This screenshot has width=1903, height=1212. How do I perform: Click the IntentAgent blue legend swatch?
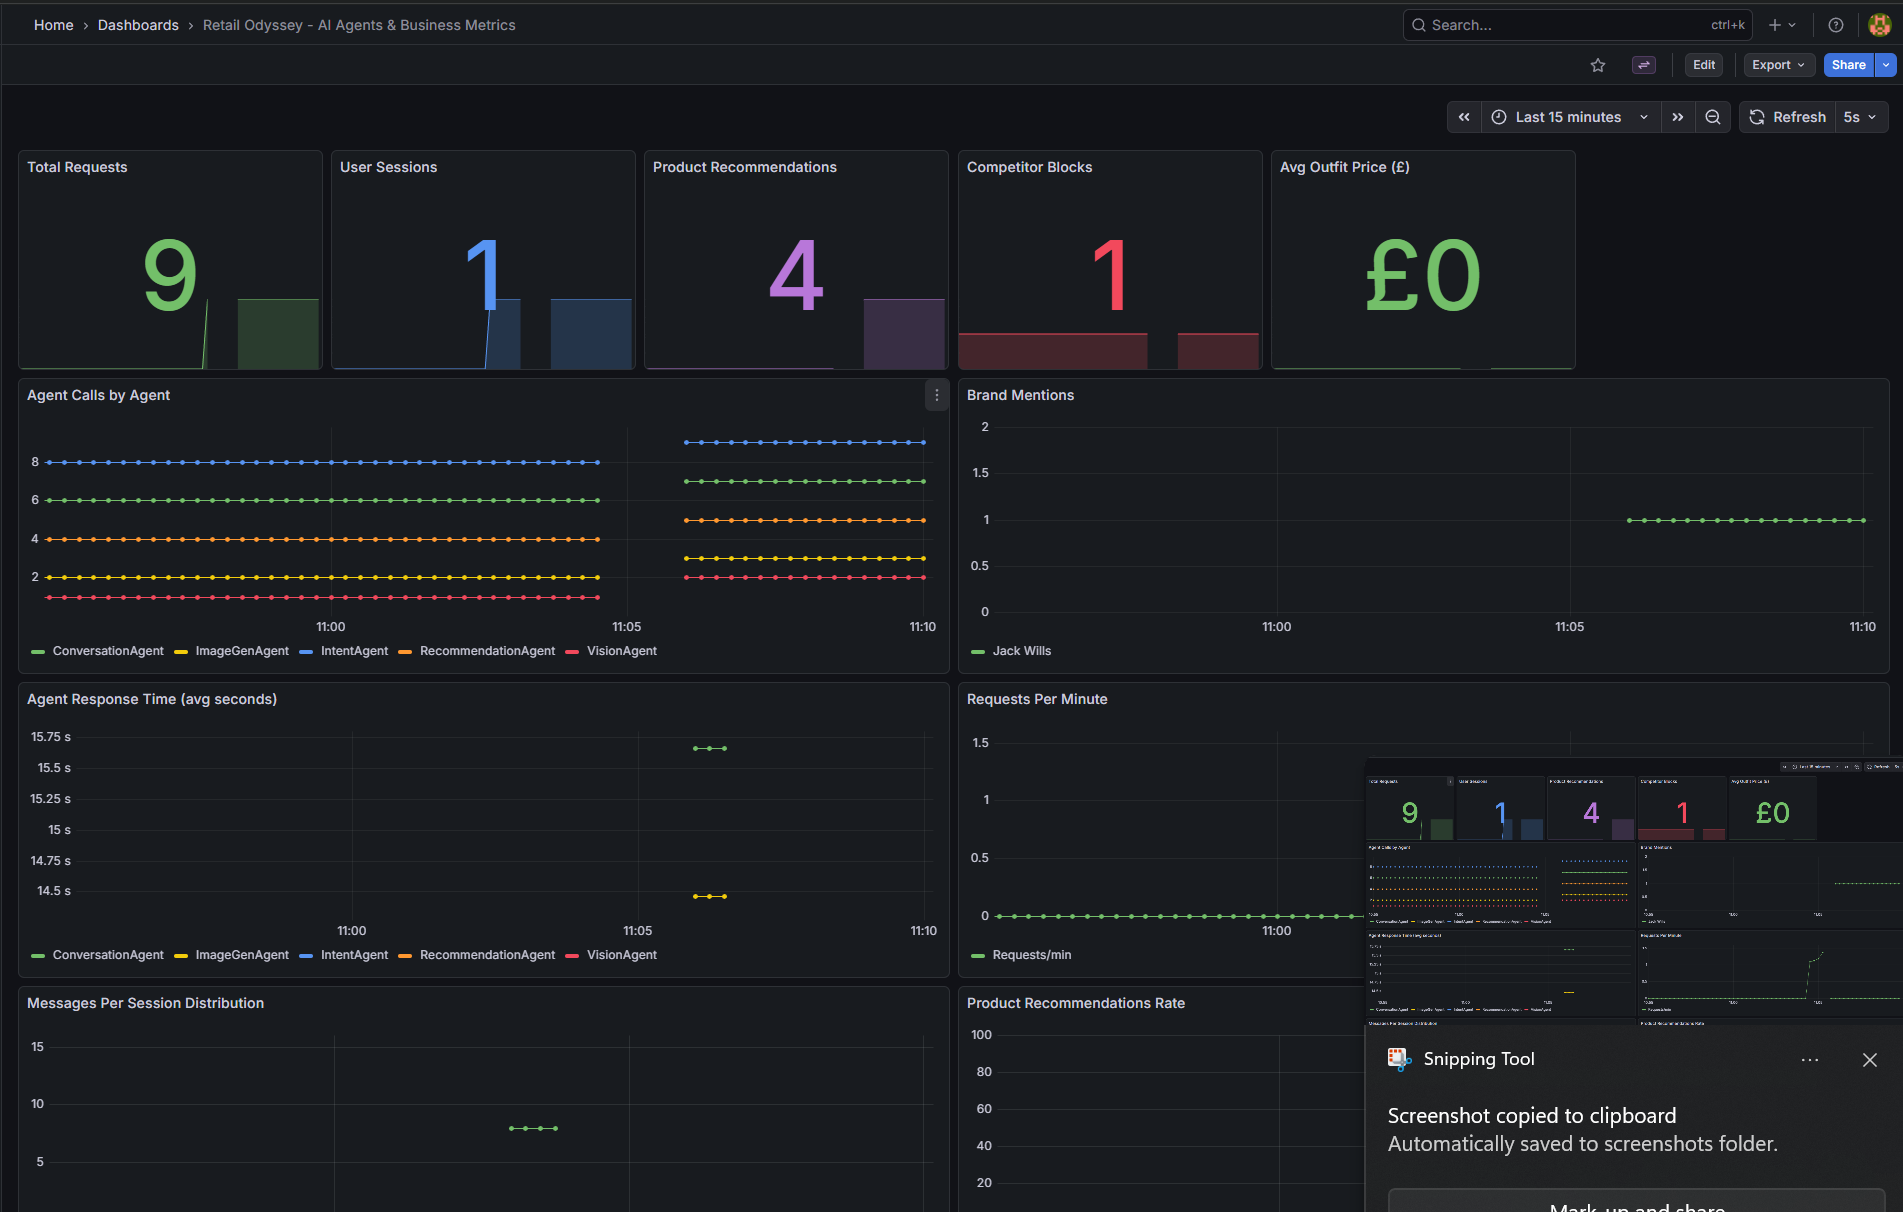click(x=306, y=651)
